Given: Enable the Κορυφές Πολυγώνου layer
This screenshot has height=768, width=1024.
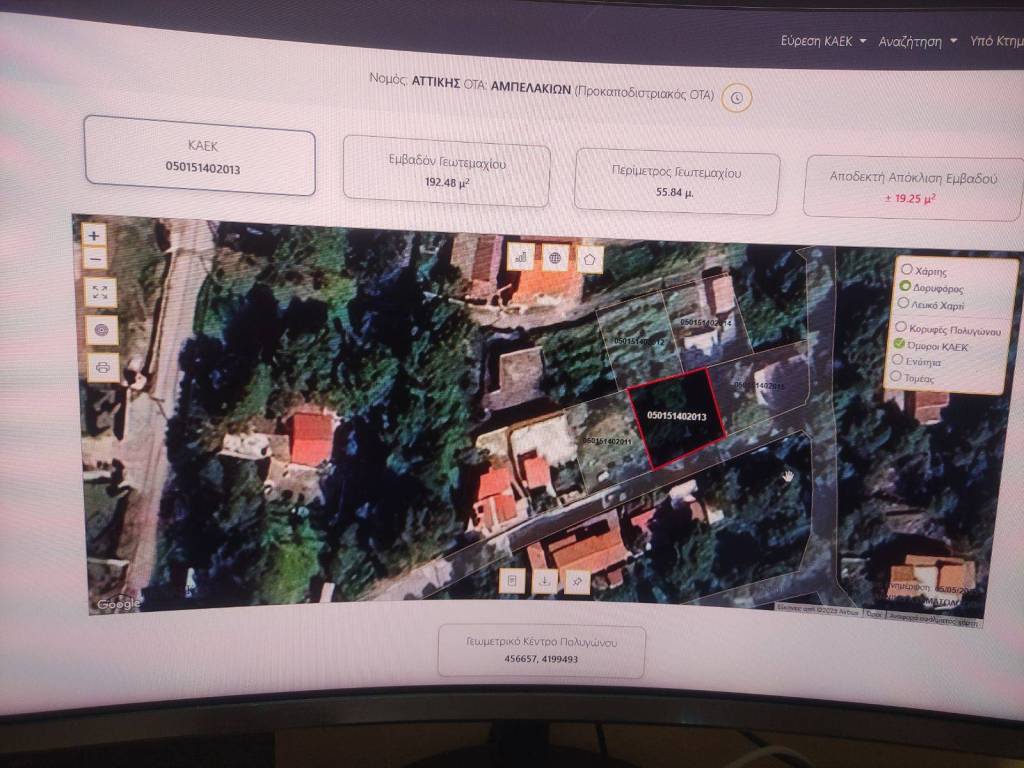Looking at the screenshot, I should click(x=901, y=327).
